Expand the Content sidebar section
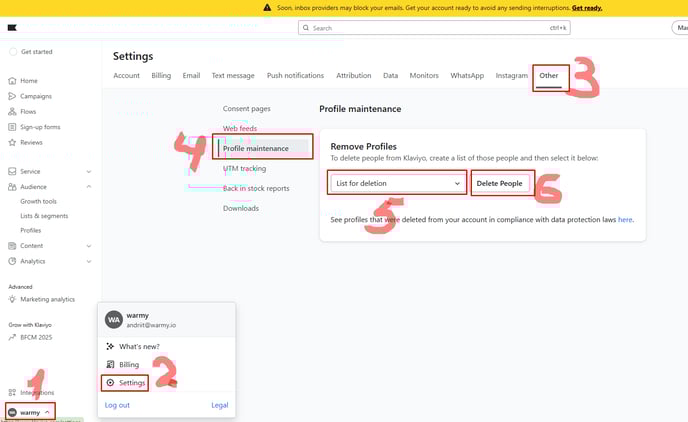Viewport: 688px width, 422px height. pyautogui.click(x=90, y=245)
